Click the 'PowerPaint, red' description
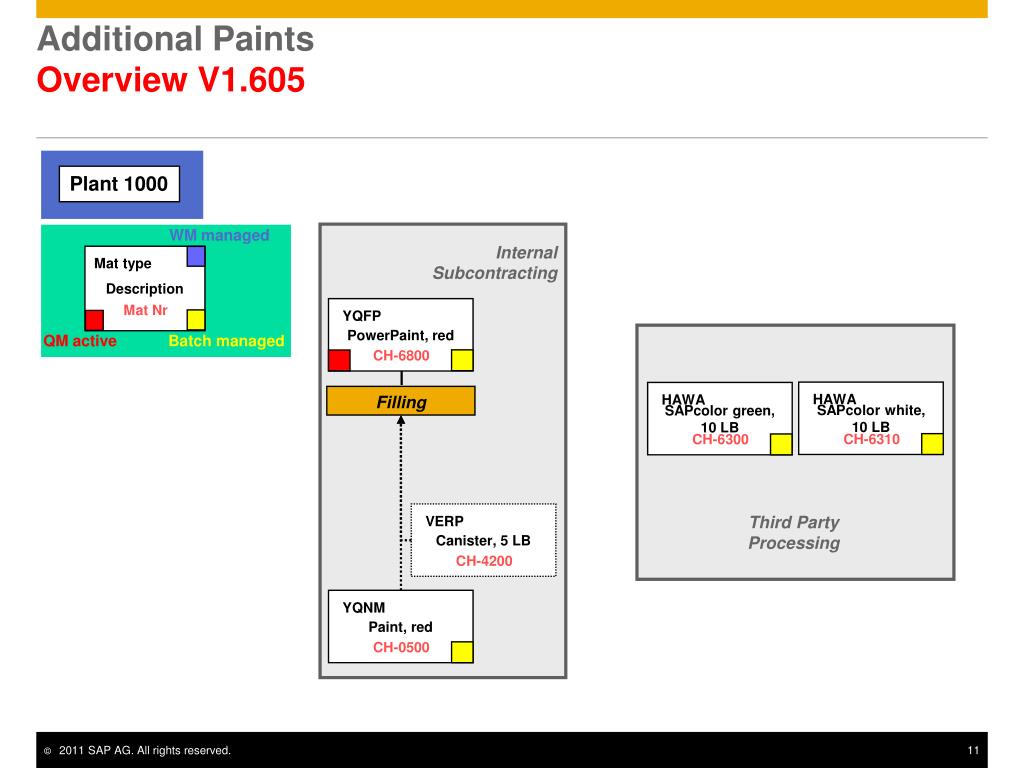The image size is (1024, 768). (x=400, y=336)
